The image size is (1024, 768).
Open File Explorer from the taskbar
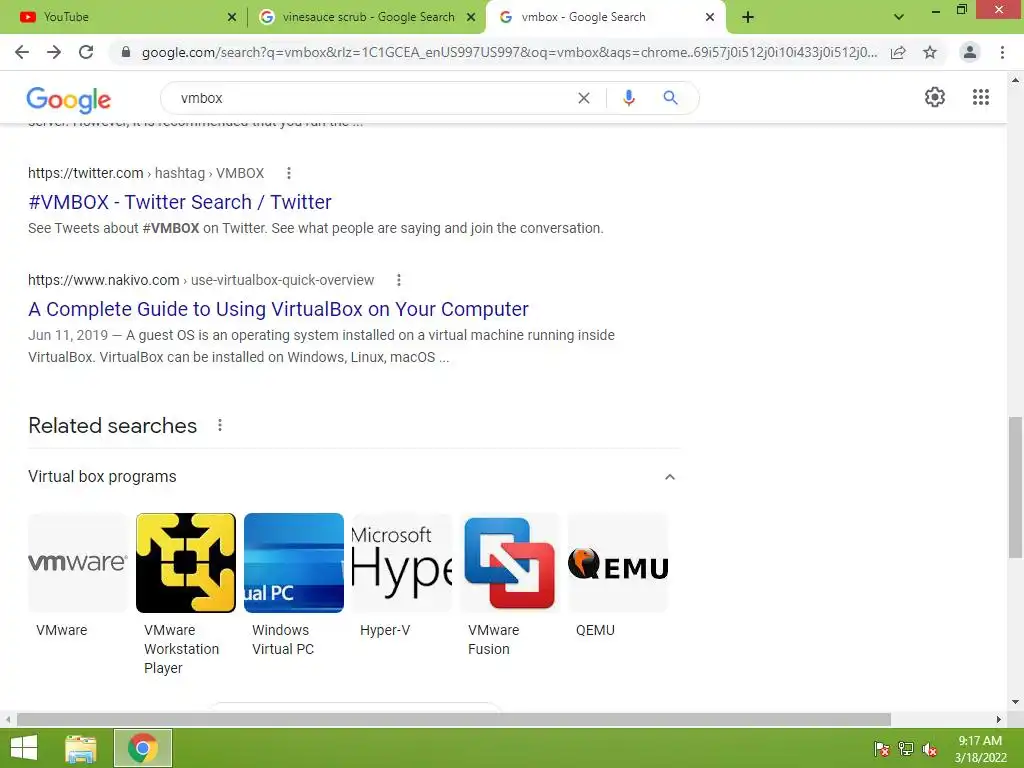click(81, 748)
